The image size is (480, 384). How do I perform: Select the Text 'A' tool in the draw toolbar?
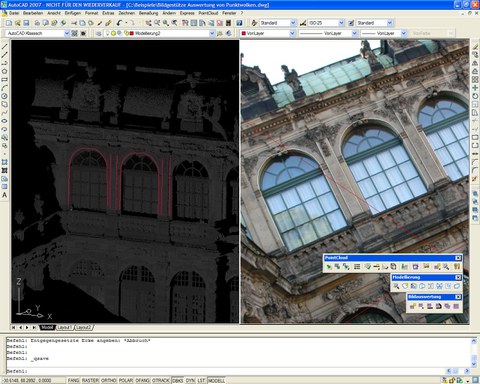click(5, 195)
